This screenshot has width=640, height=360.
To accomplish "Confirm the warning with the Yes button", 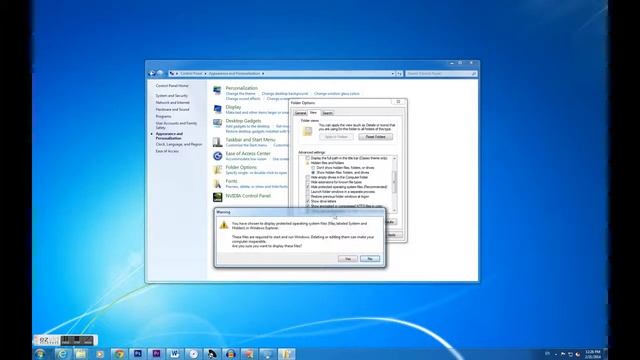I will (348, 259).
